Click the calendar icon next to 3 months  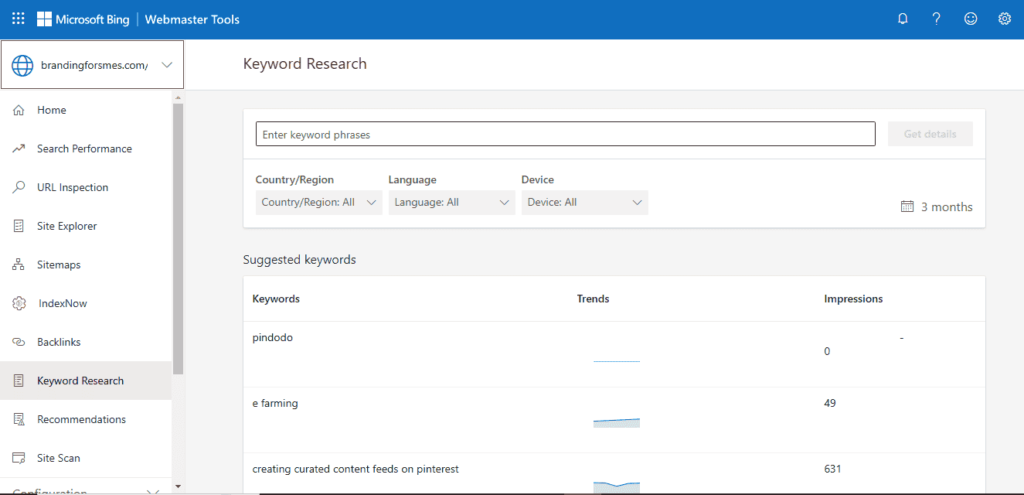(907, 207)
